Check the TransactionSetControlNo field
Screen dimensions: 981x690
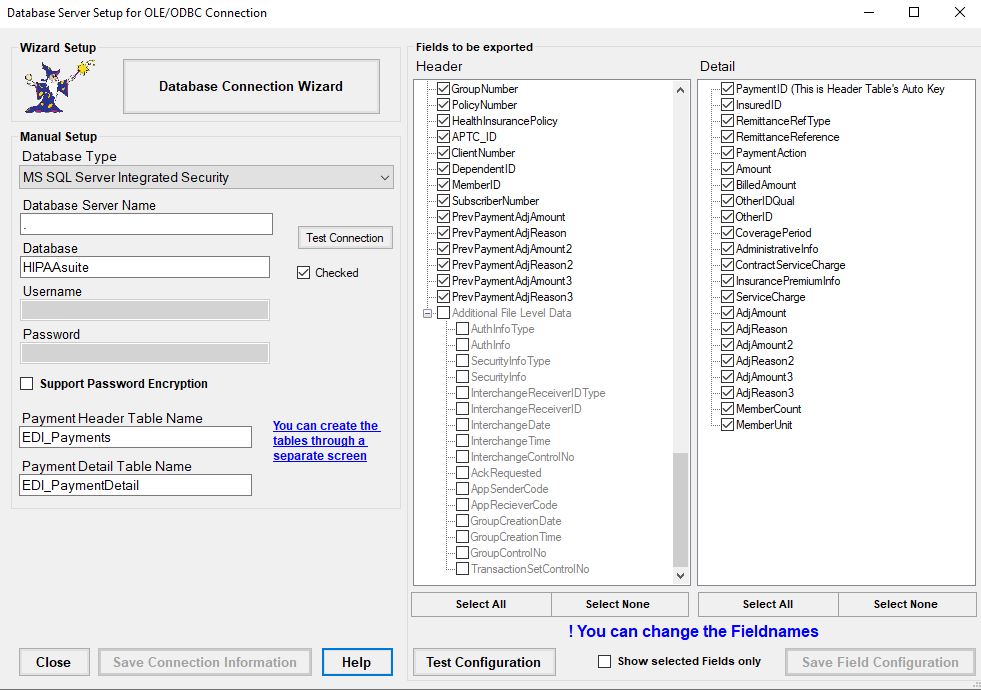[x=462, y=569]
